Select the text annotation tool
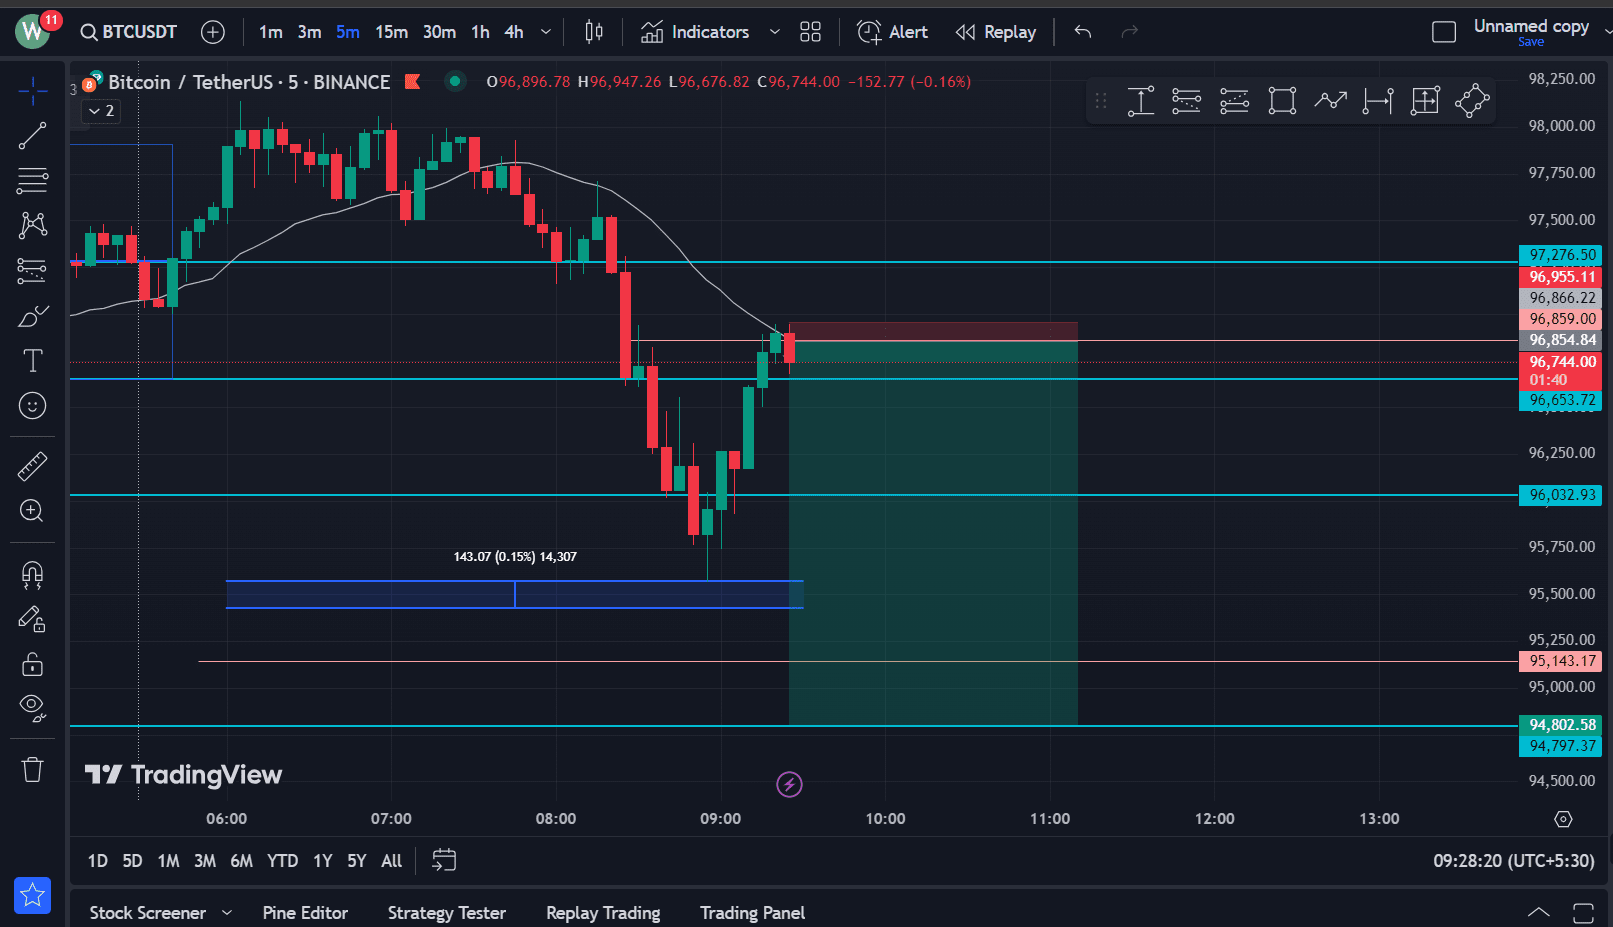1613x927 pixels. tap(32, 361)
